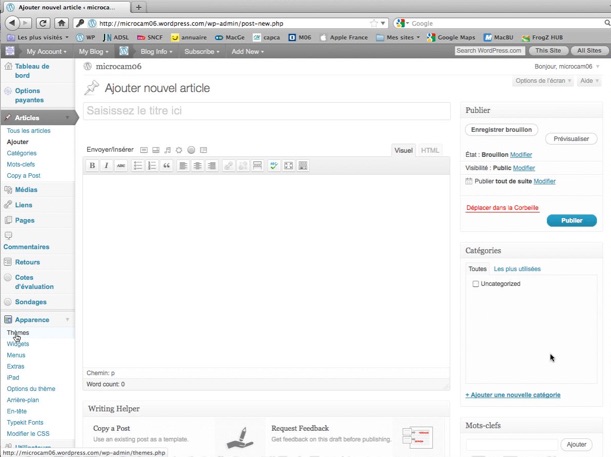
Task: Run the spellcheck tool
Action: [274, 166]
